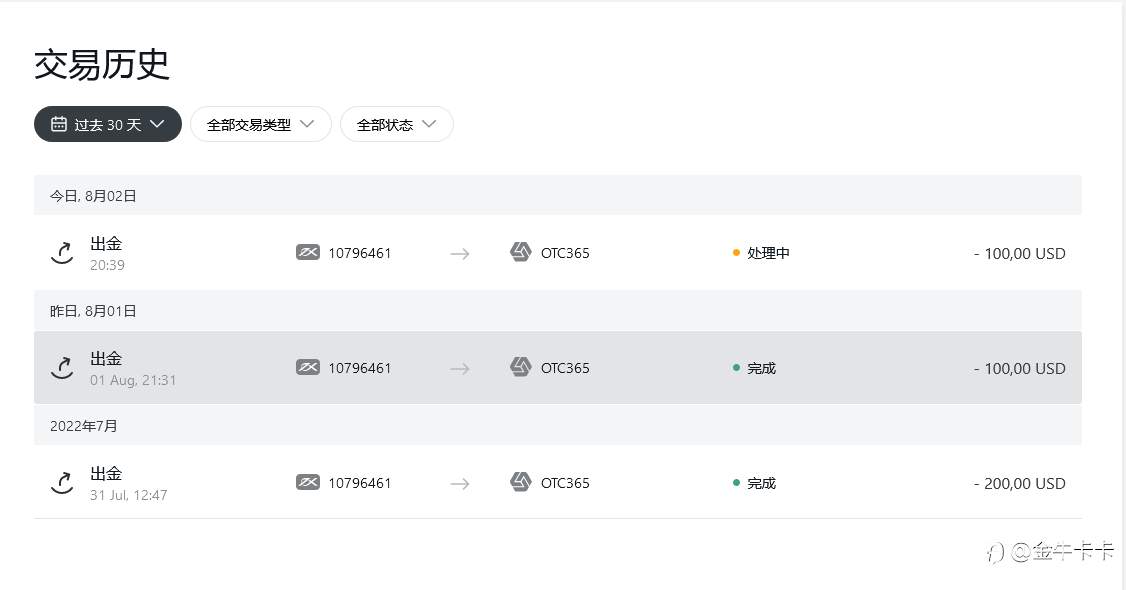Select the 处理中 status text
The width and height of the screenshot is (1126, 590).
pos(768,253)
